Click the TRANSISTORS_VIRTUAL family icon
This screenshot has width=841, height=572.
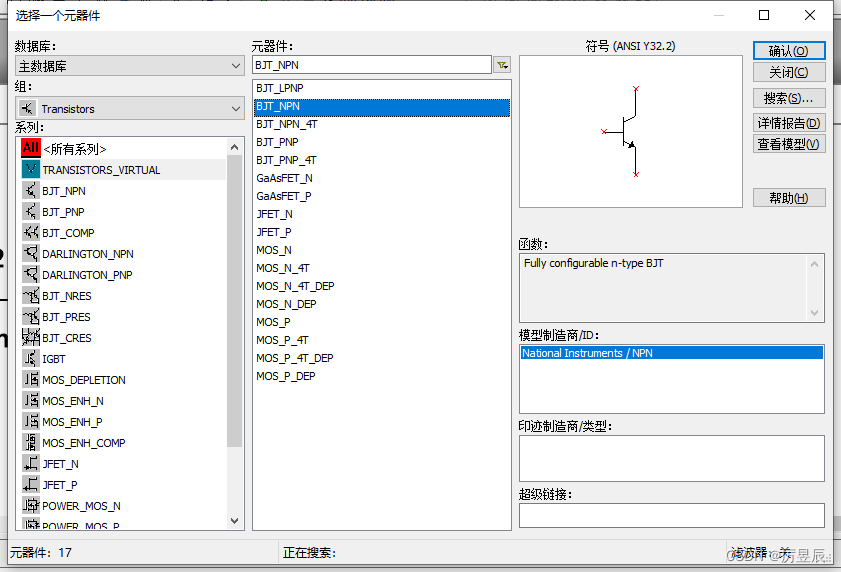[x=30, y=170]
